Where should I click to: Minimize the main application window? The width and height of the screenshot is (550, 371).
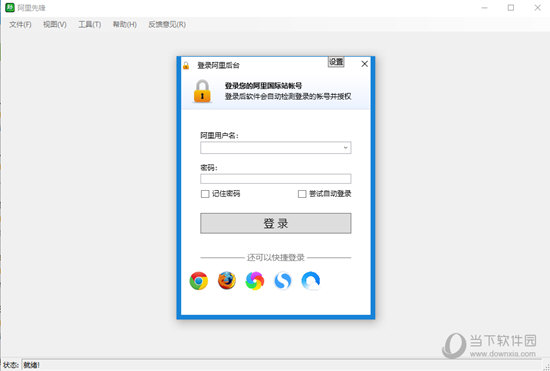[484, 7]
